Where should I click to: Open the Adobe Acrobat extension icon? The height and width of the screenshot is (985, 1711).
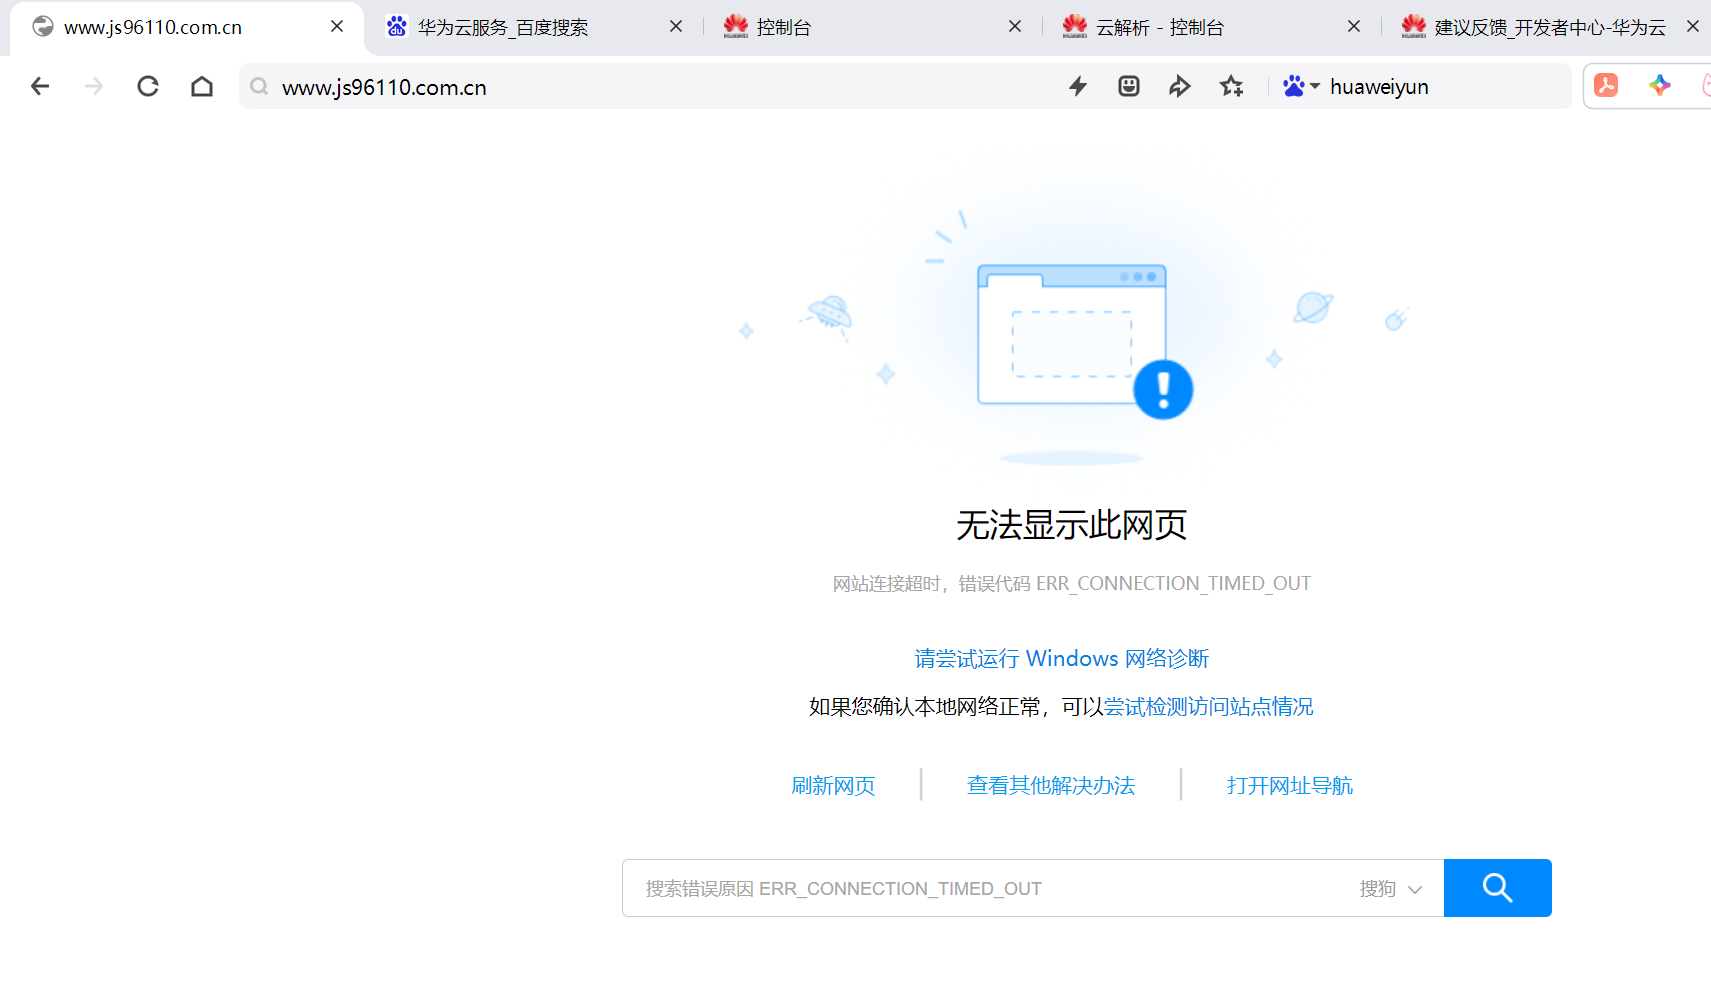coord(1605,85)
